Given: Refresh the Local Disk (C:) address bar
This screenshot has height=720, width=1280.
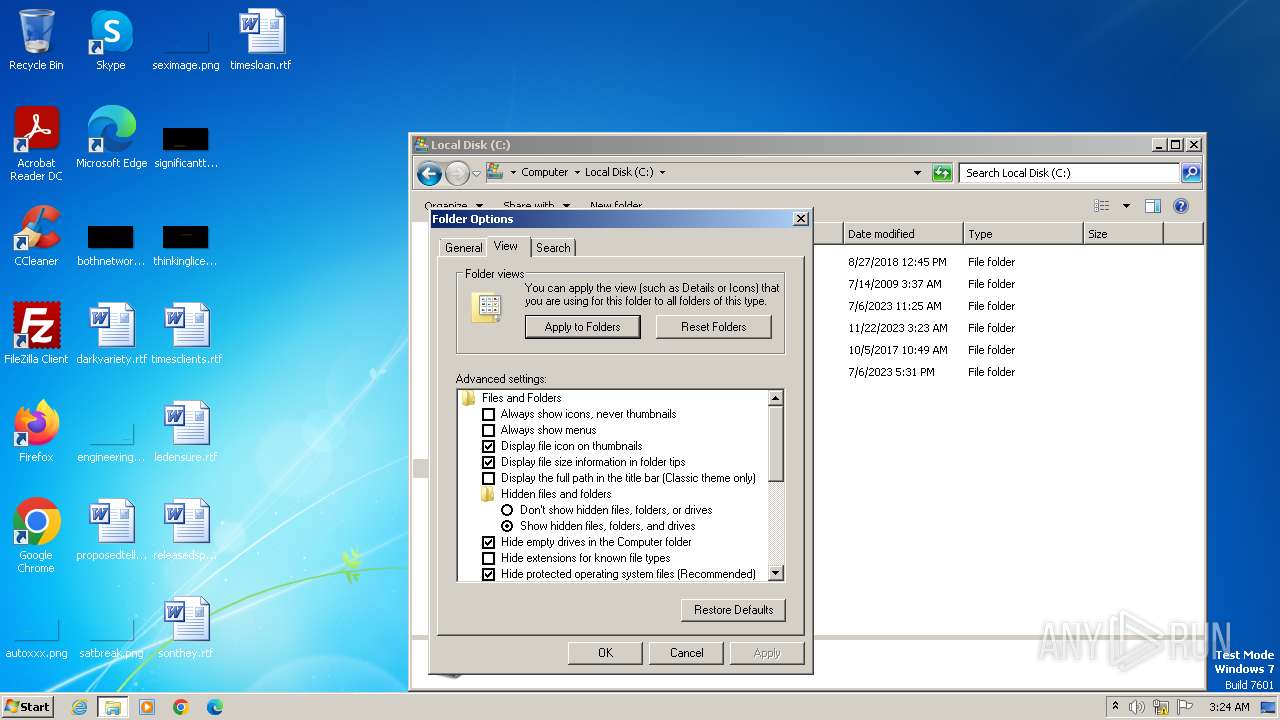Looking at the screenshot, I should 942,173.
